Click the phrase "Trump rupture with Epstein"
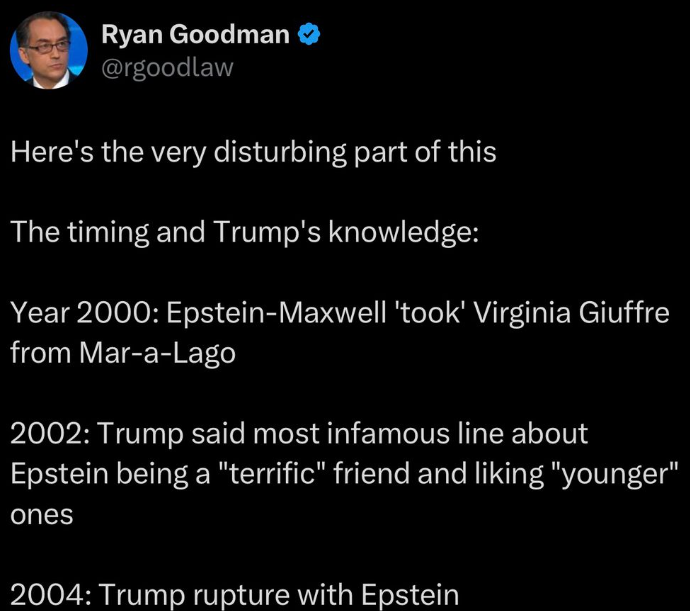This screenshot has width=690, height=611. pos(278,595)
